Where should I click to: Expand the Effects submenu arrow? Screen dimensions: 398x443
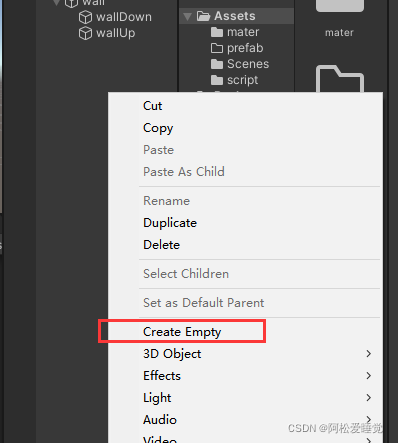[x=368, y=376]
